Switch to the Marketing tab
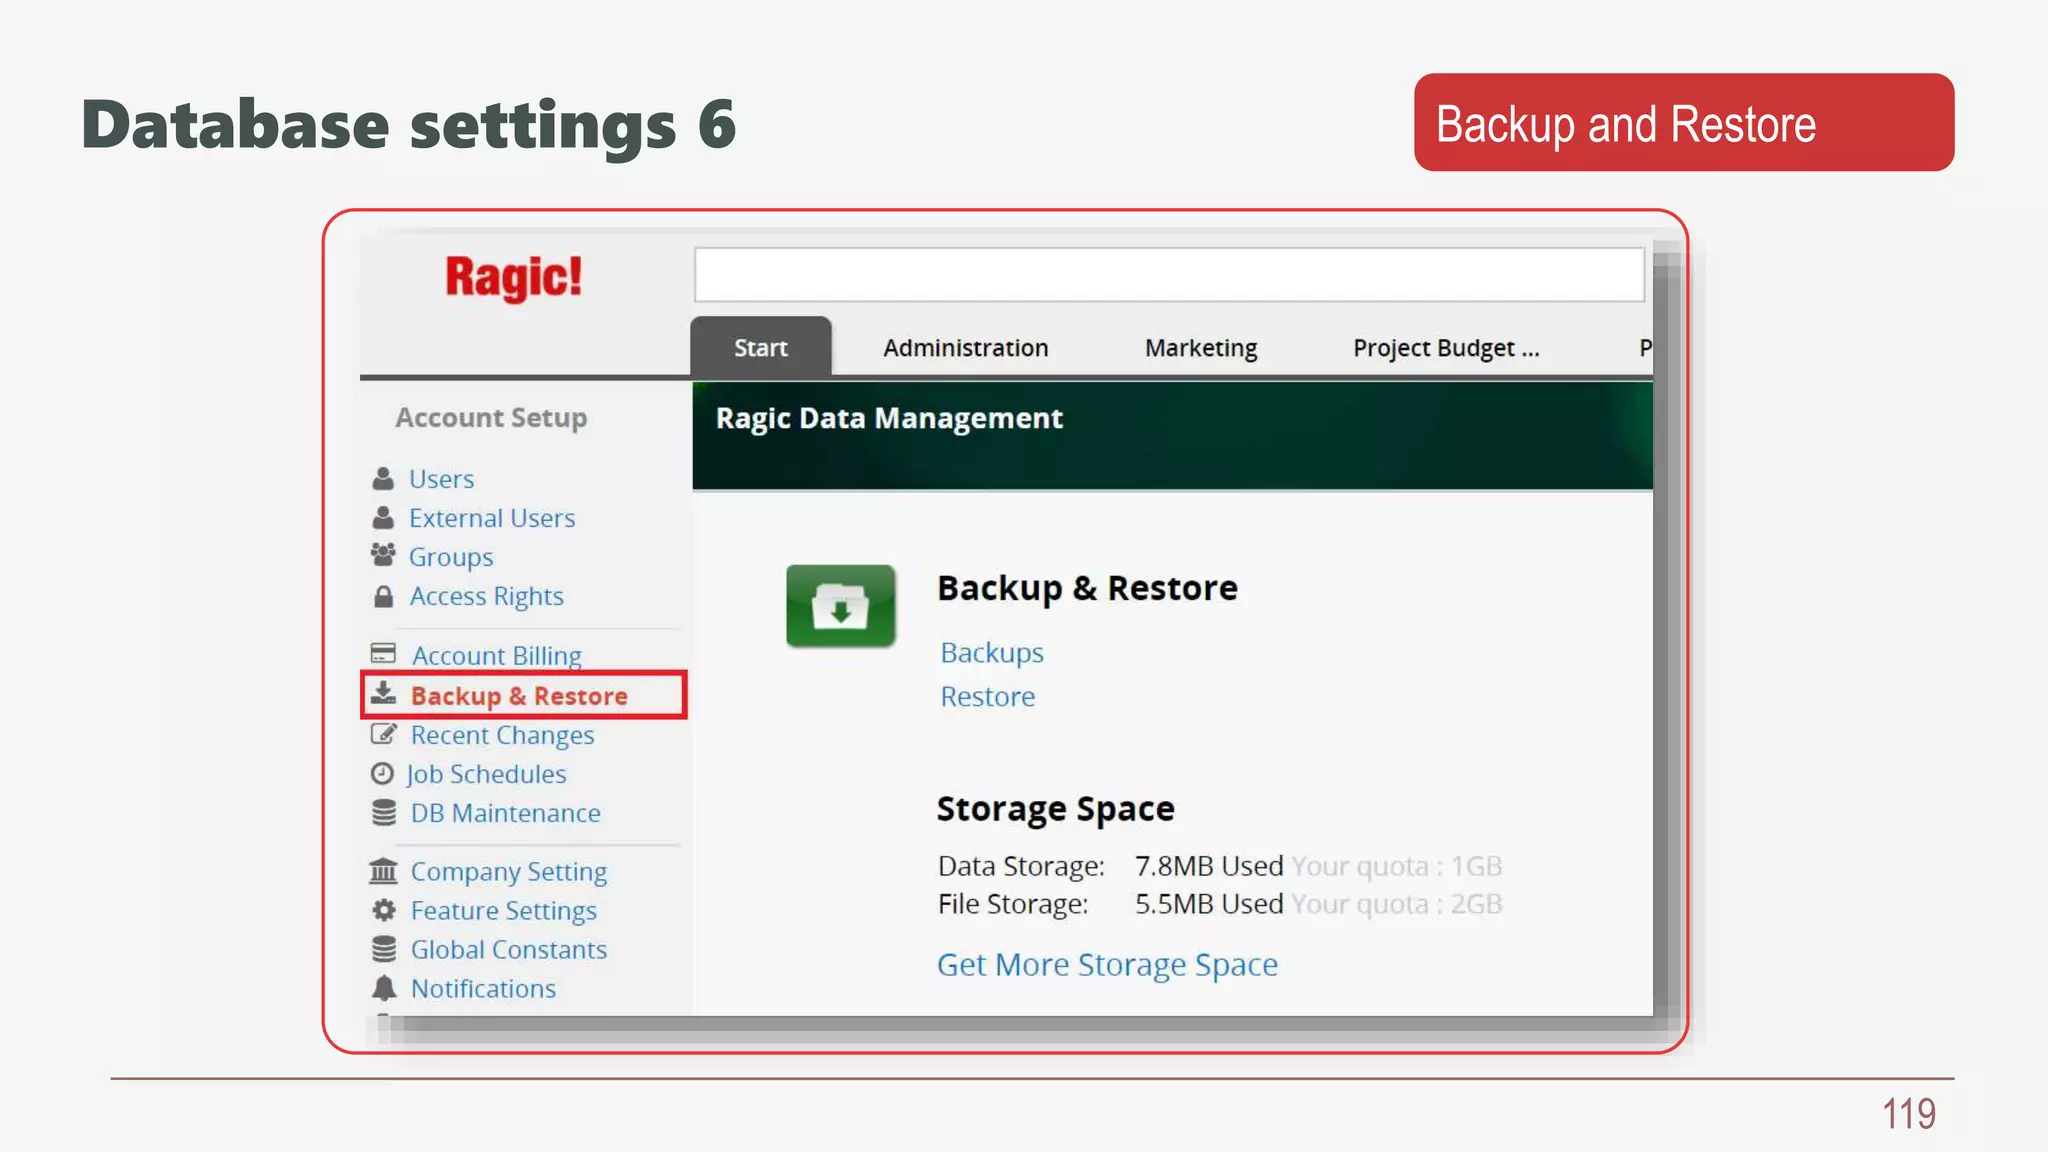Viewport: 2048px width, 1152px height. point(1201,347)
